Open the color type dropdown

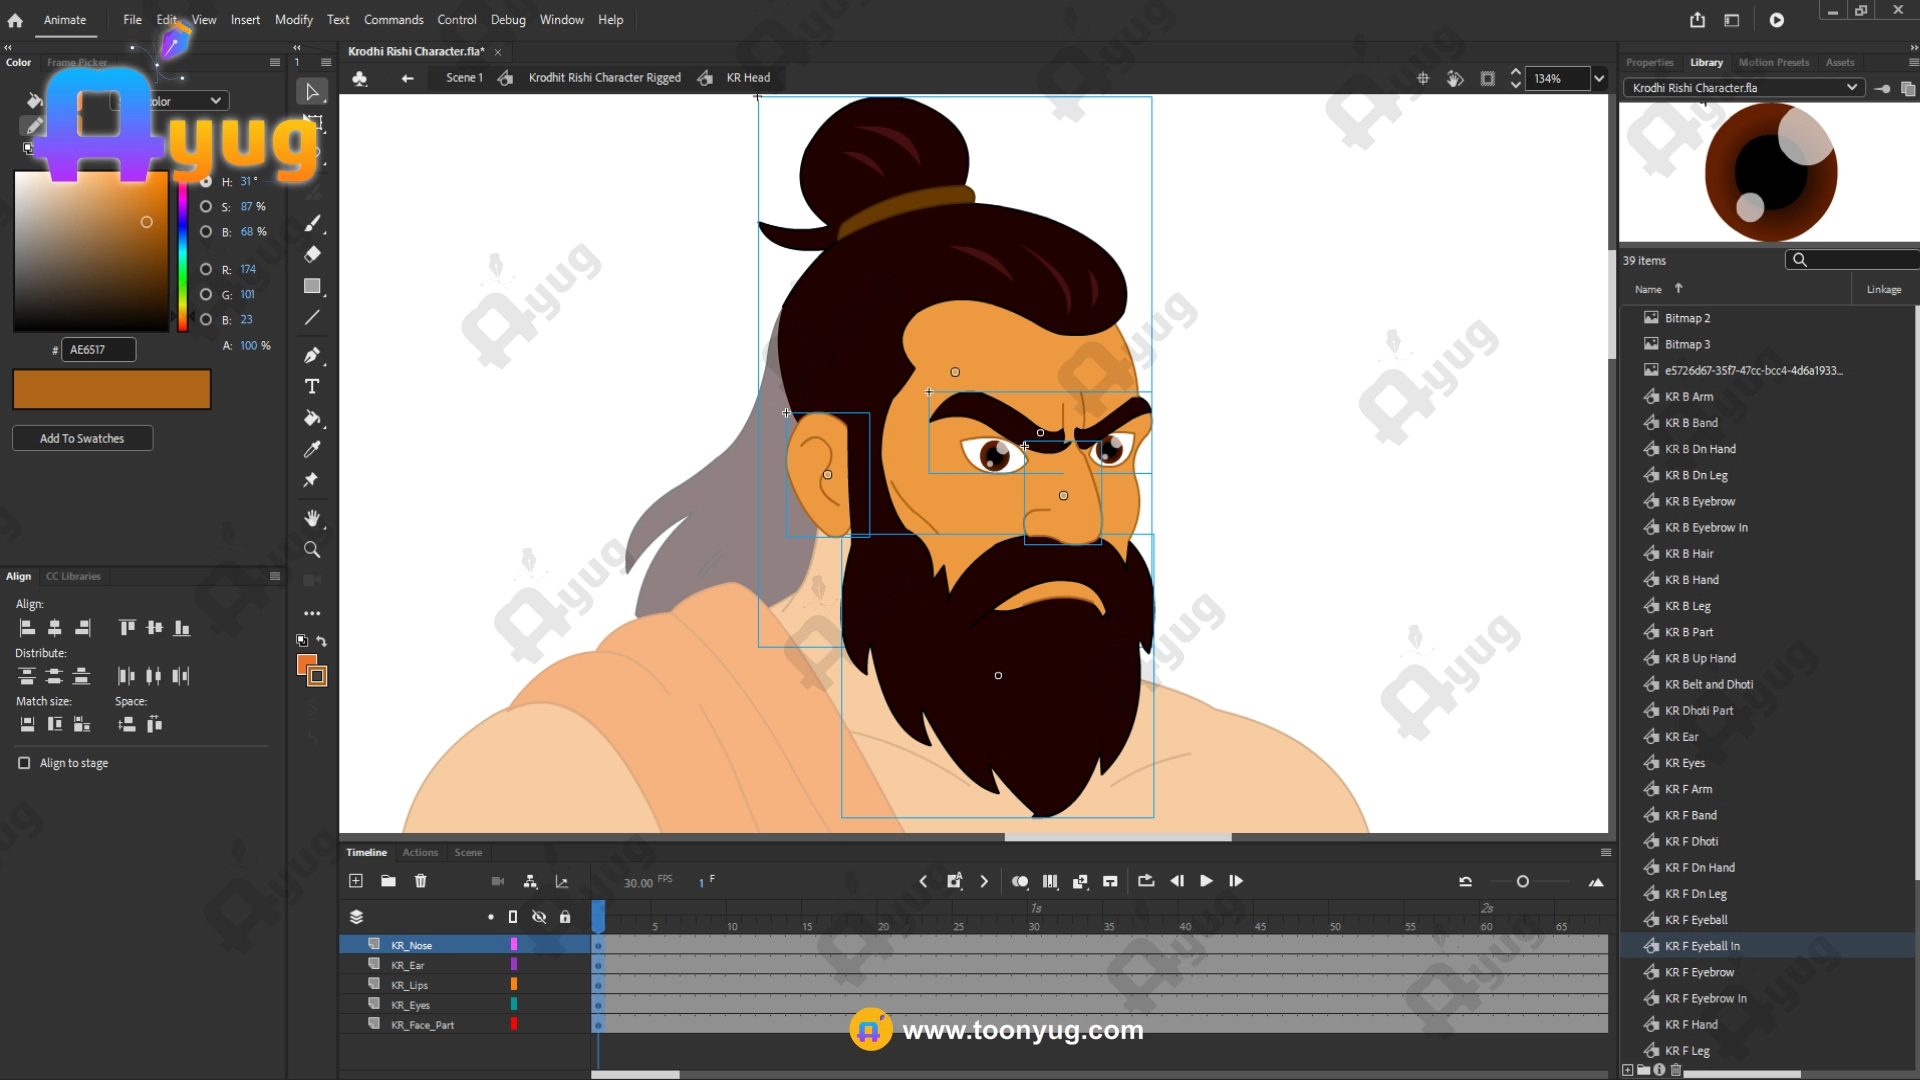pos(215,101)
